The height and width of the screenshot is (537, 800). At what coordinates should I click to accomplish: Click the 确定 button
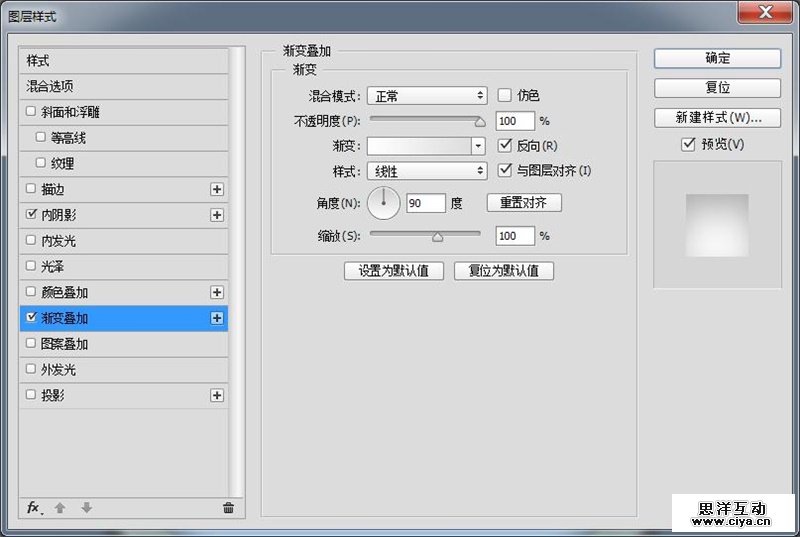tap(717, 58)
